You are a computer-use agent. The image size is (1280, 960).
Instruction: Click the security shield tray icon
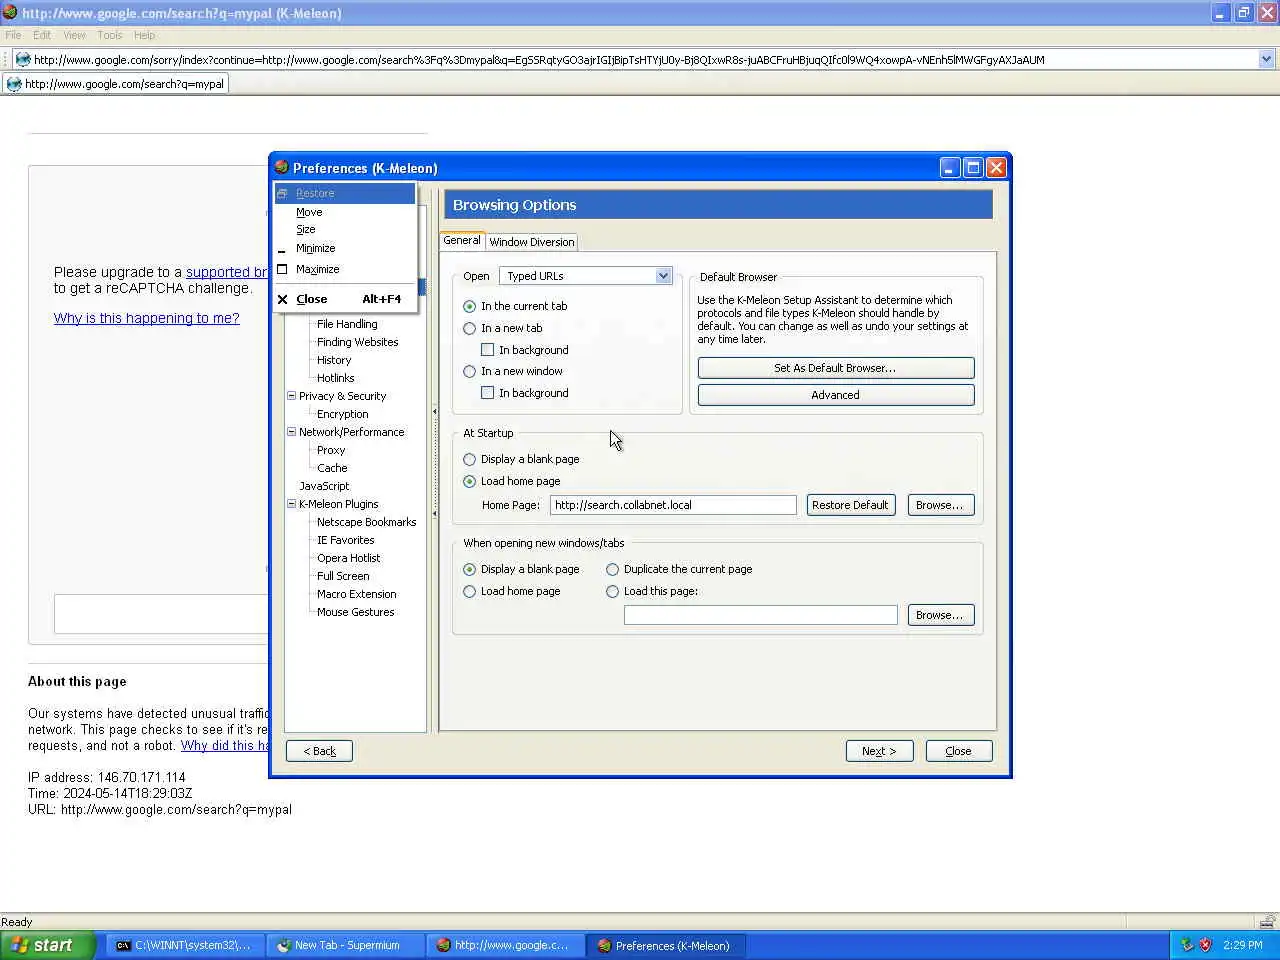point(1205,945)
